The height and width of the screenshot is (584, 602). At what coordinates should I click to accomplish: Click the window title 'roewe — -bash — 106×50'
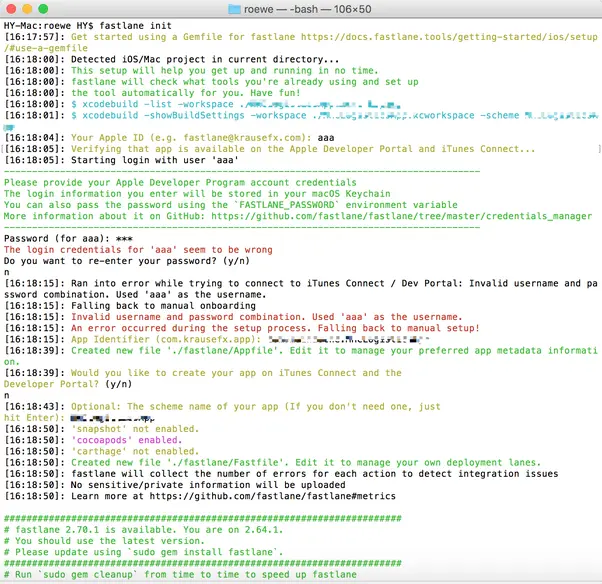point(308,9)
